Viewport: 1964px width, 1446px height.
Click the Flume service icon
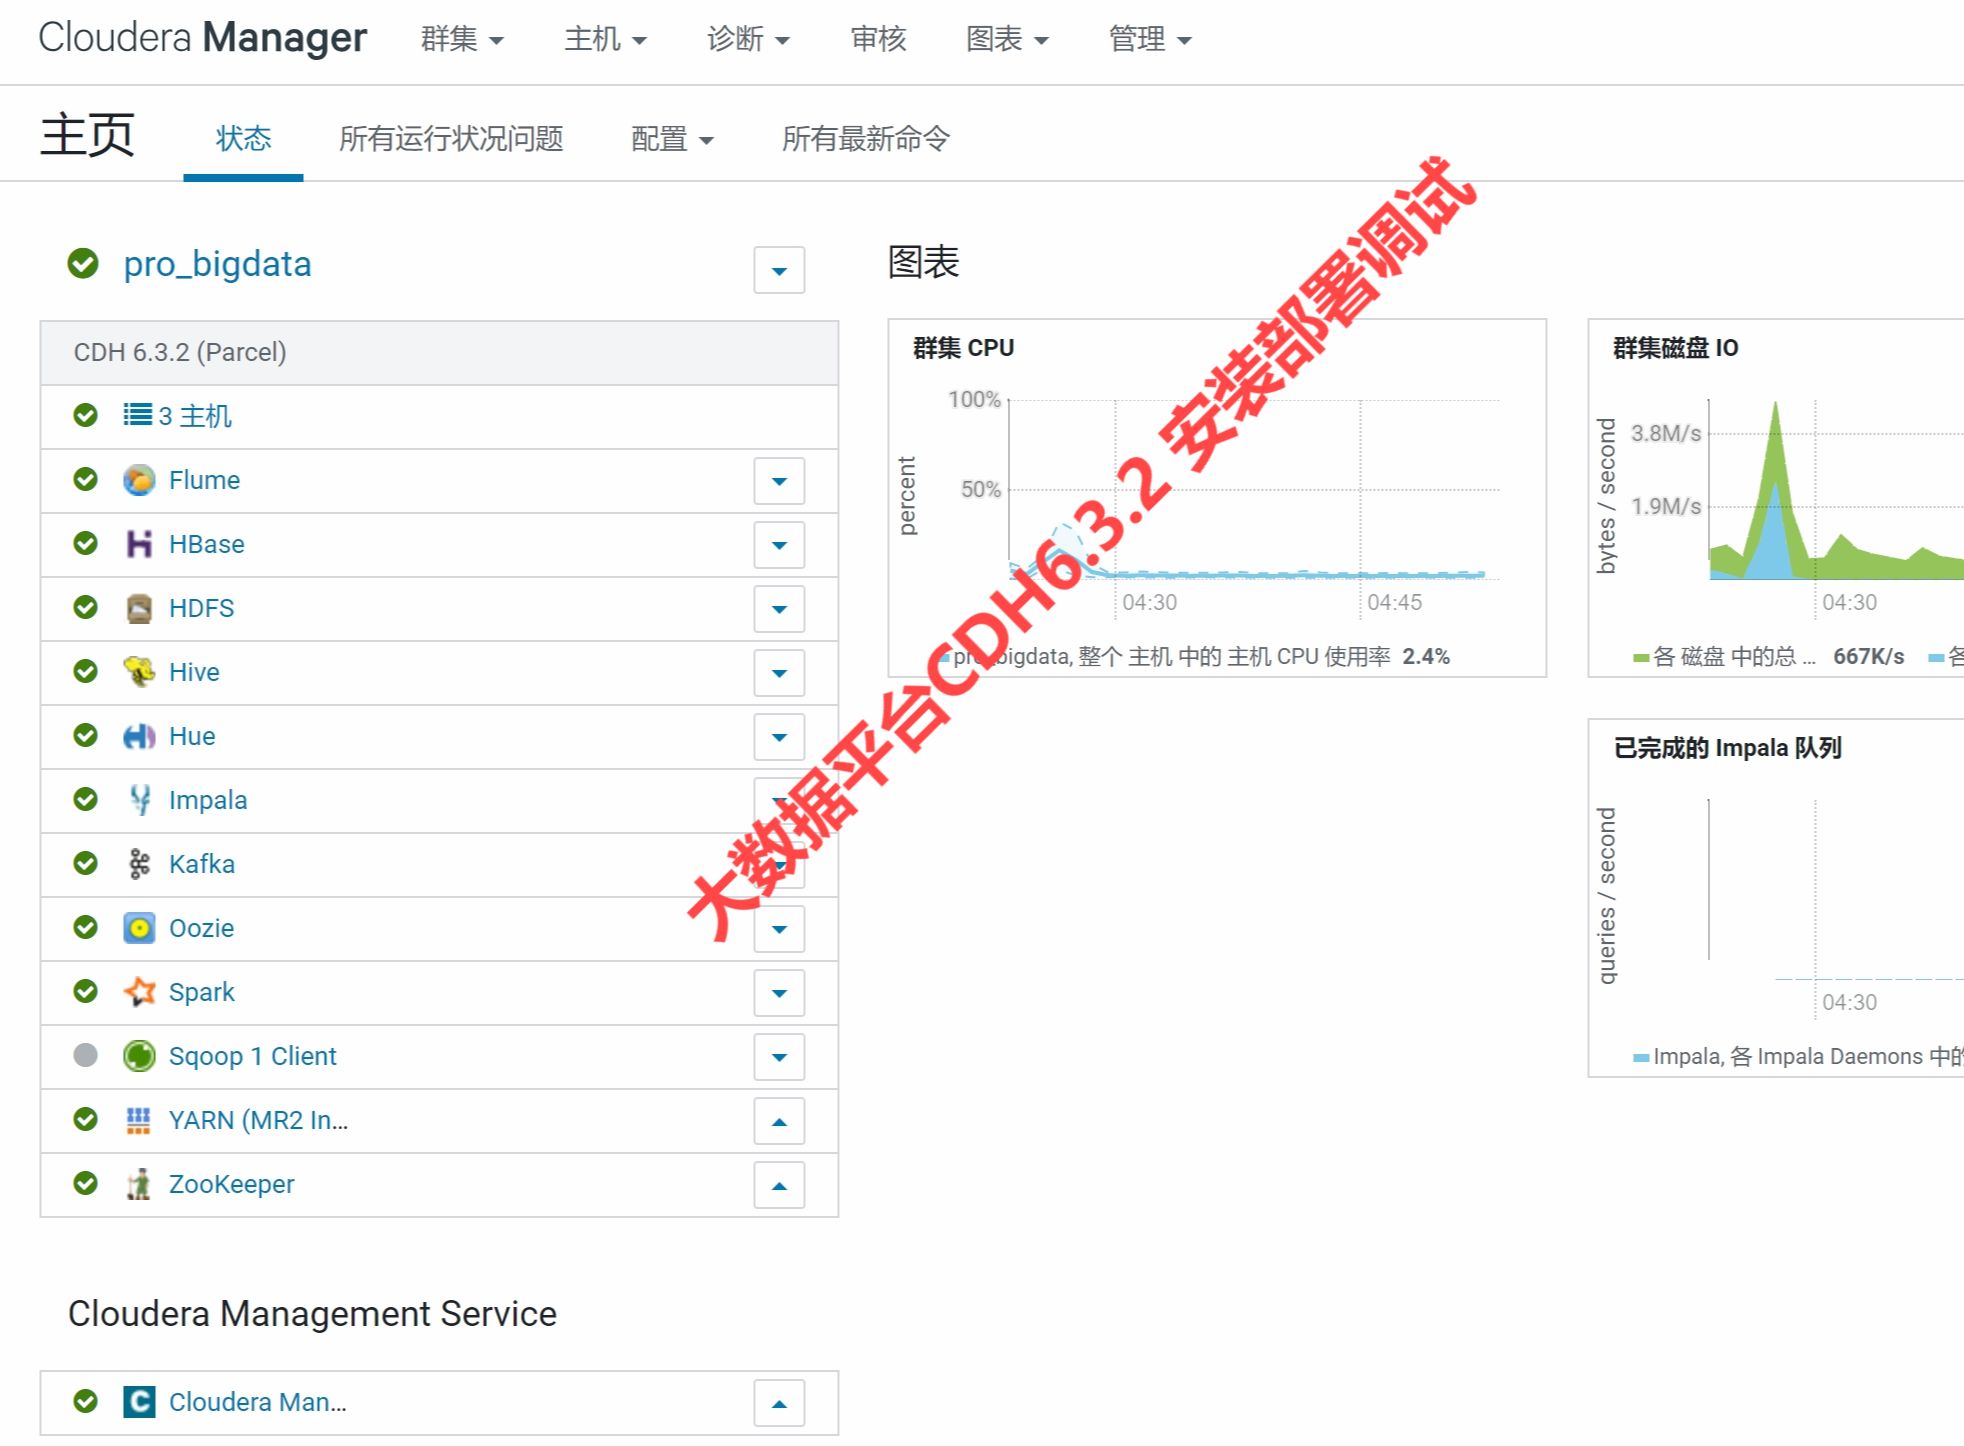[x=139, y=480]
